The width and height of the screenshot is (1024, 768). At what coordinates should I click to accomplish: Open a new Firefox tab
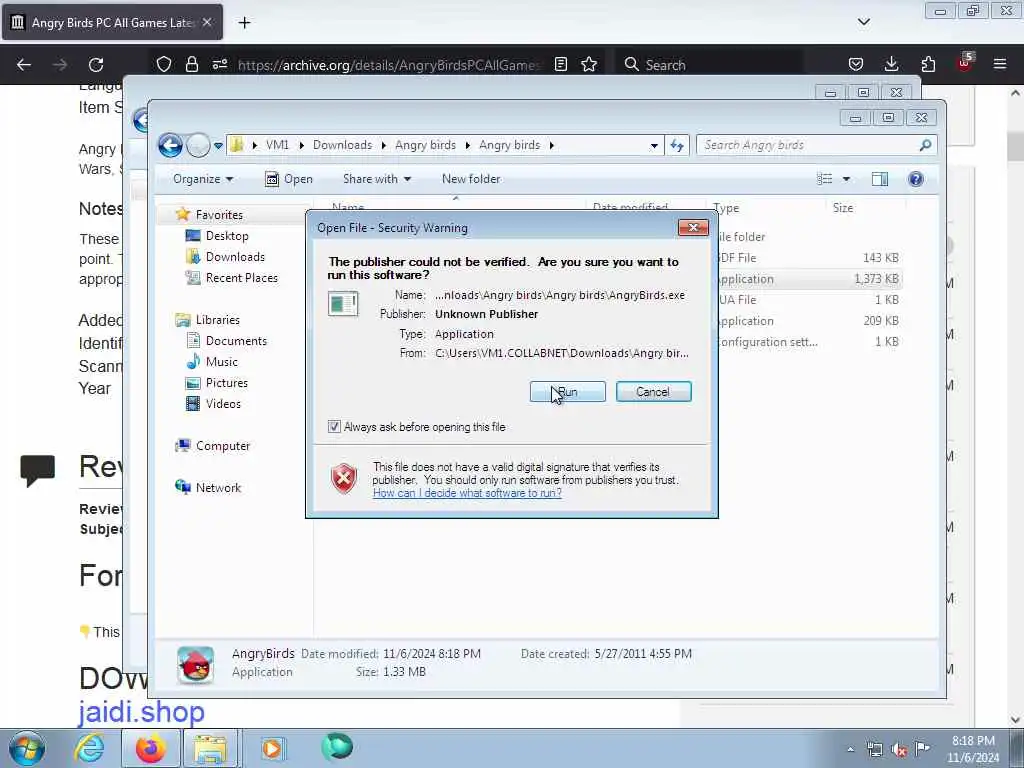coord(244,23)
